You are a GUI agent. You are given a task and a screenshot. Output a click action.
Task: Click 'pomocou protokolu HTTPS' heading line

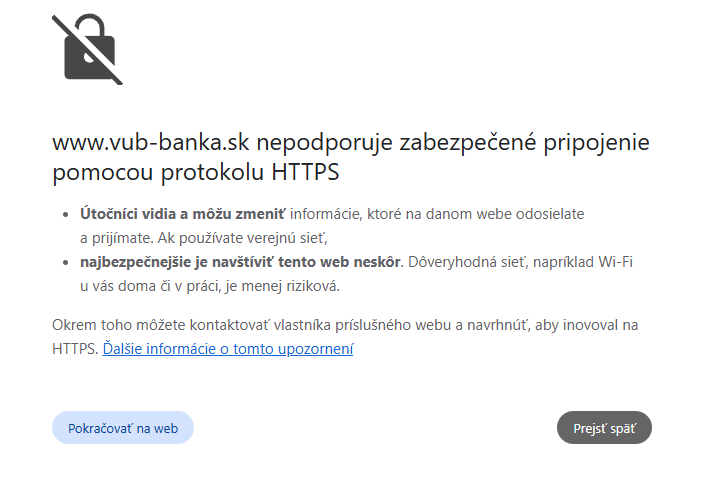(x=196, y=172)
